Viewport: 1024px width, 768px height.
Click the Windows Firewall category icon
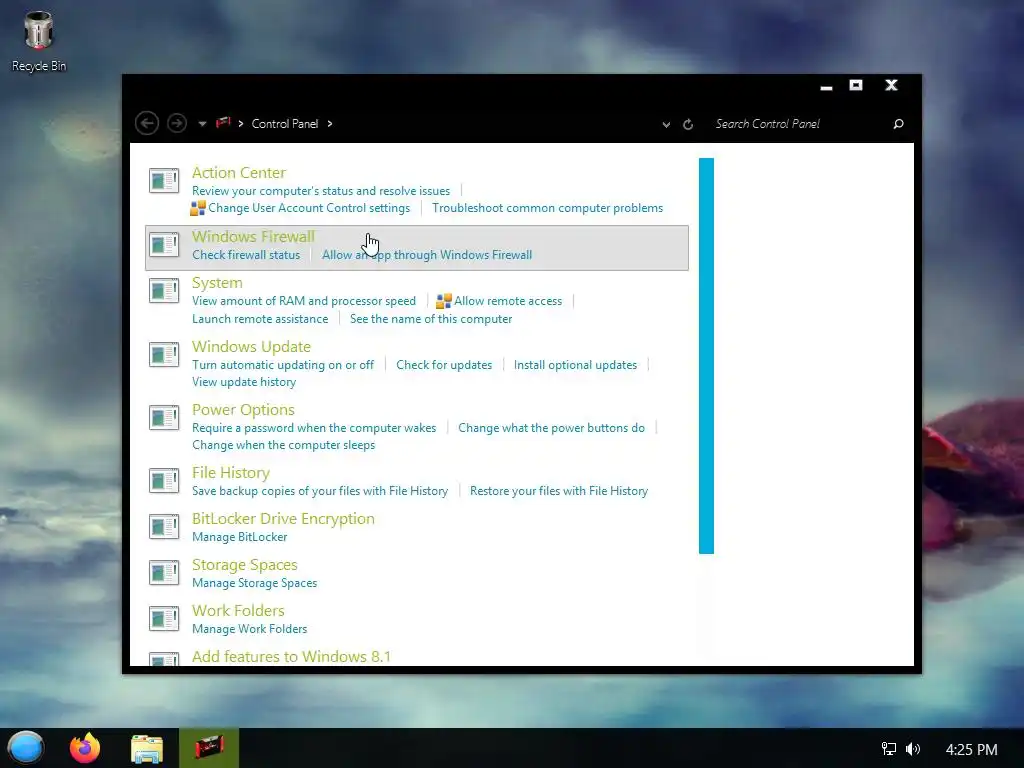(x=164, y=245)
